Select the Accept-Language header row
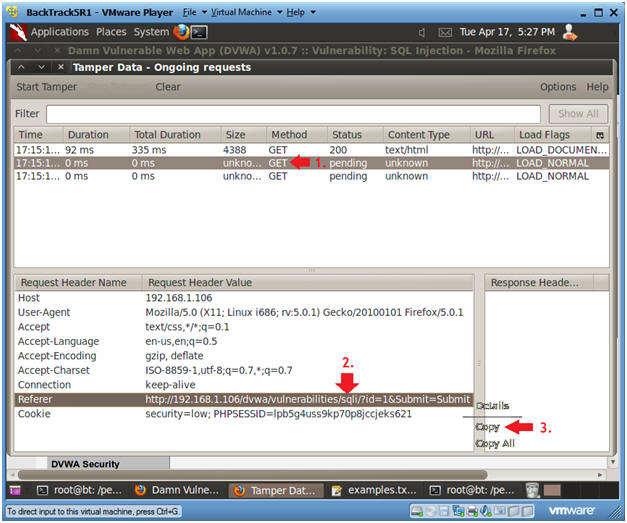Image resolution: width=627 pixels, height=523 pixels. (244, 341)
